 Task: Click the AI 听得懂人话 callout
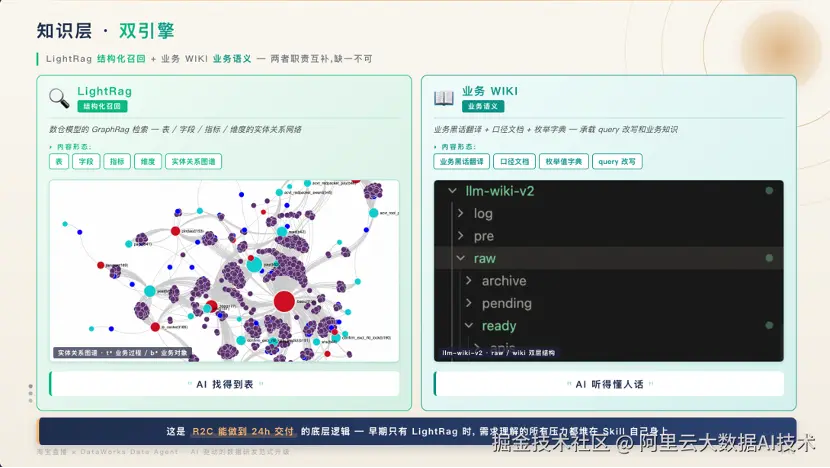(609, 384)
